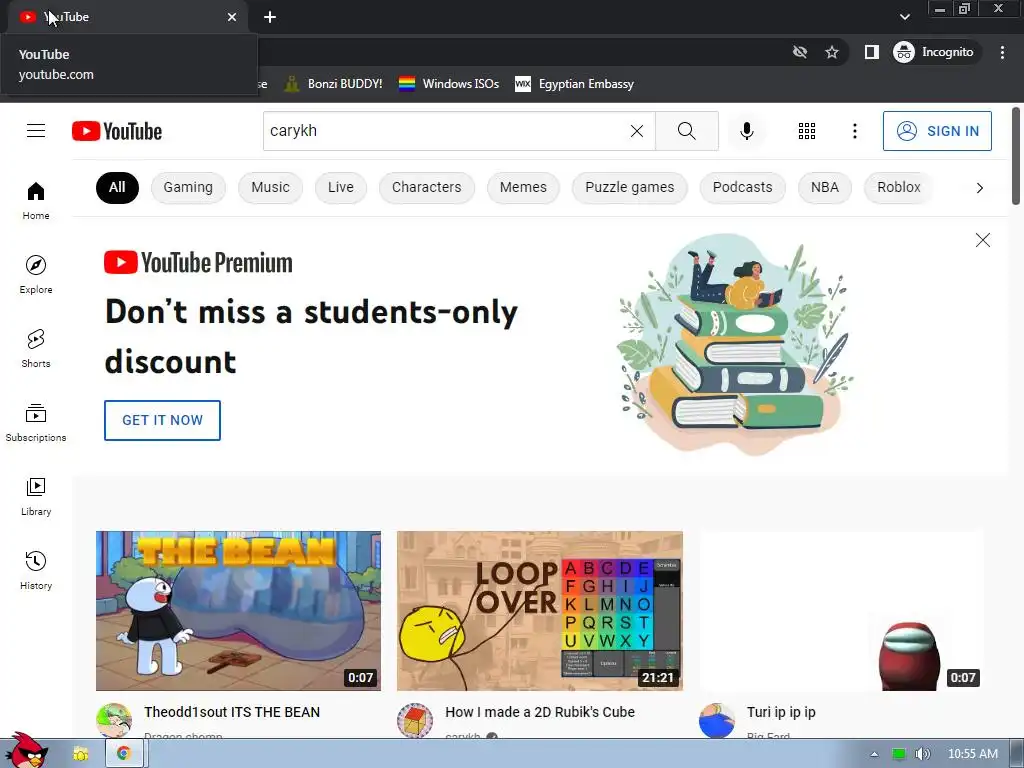Close the YouTube browser tab

[232, 17]
